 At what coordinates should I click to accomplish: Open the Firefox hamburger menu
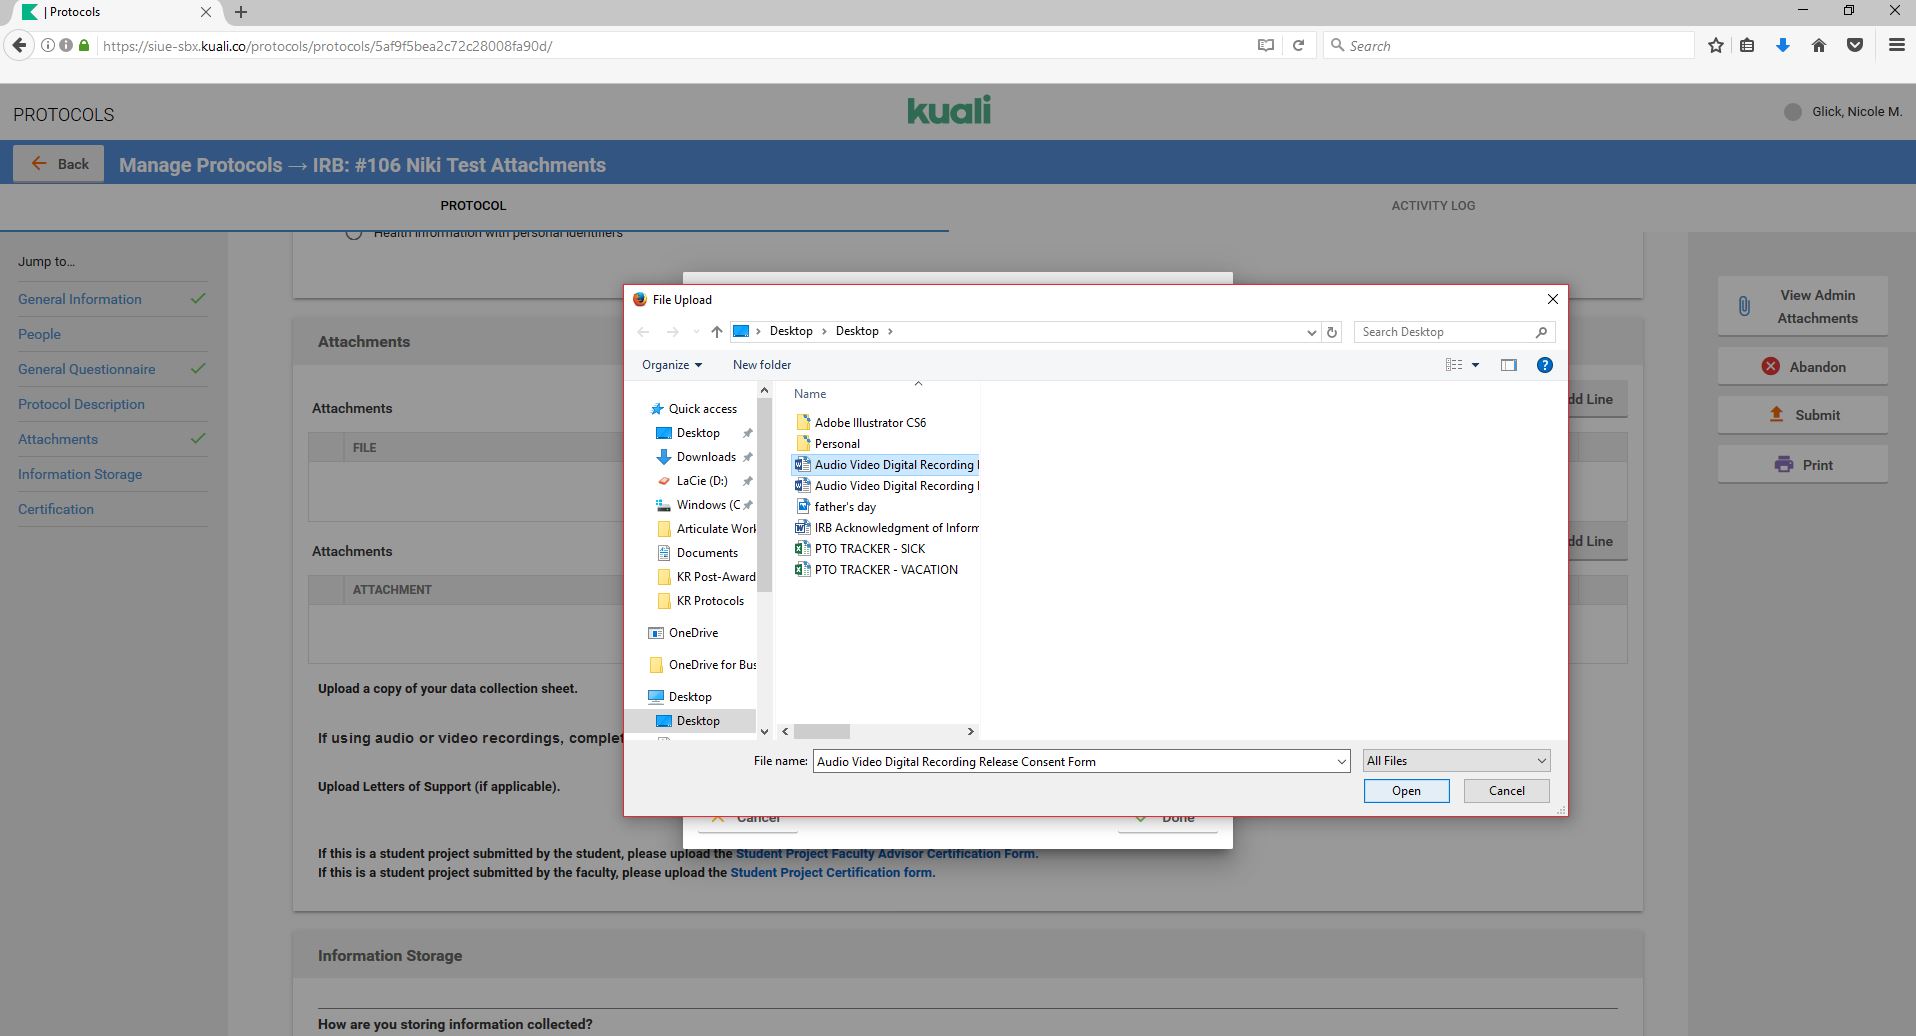click(1895, 46)
